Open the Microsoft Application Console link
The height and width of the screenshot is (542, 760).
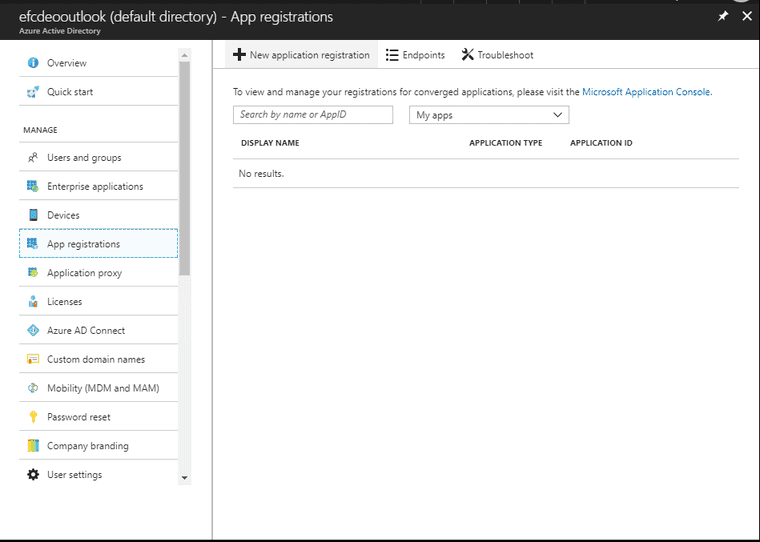click(646, 92)
